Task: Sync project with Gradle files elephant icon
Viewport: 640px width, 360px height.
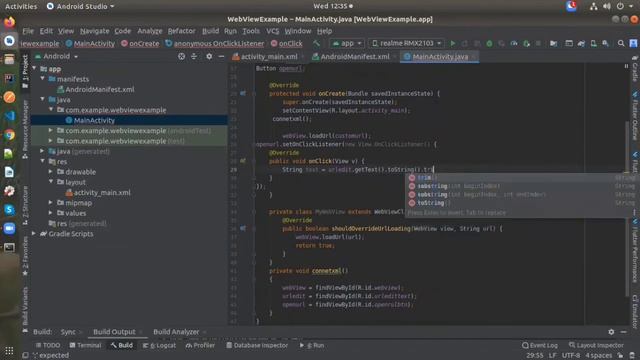Action: pyautogui.click(x=581, y=43)
